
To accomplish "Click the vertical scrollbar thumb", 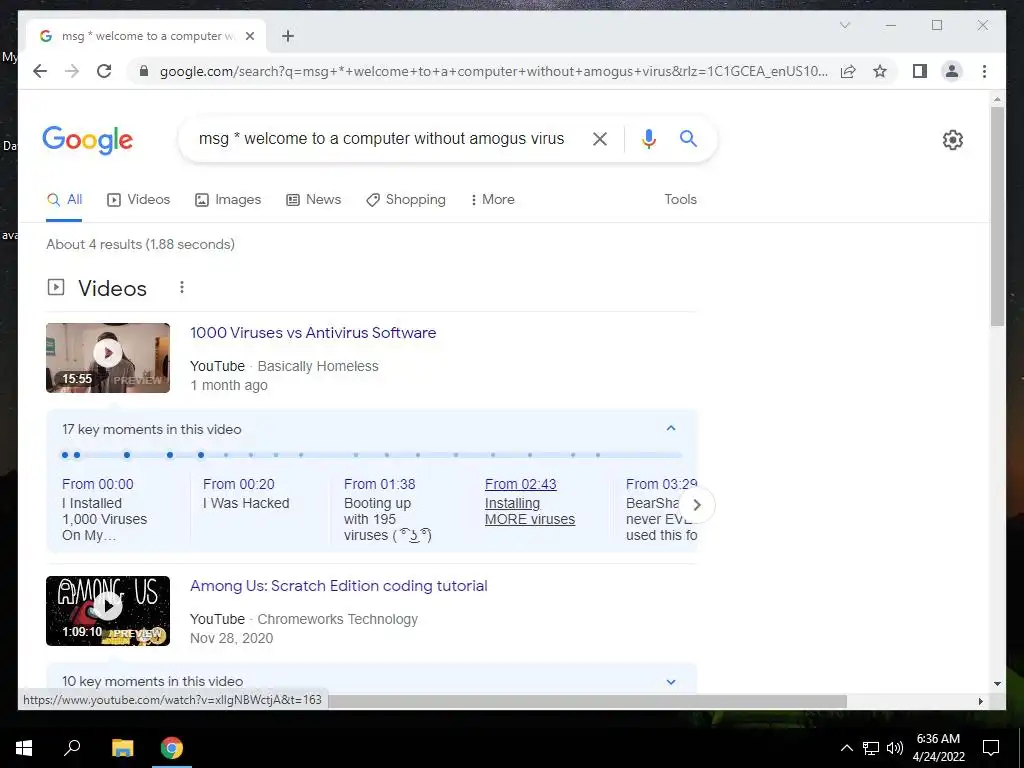I will 997,216.
